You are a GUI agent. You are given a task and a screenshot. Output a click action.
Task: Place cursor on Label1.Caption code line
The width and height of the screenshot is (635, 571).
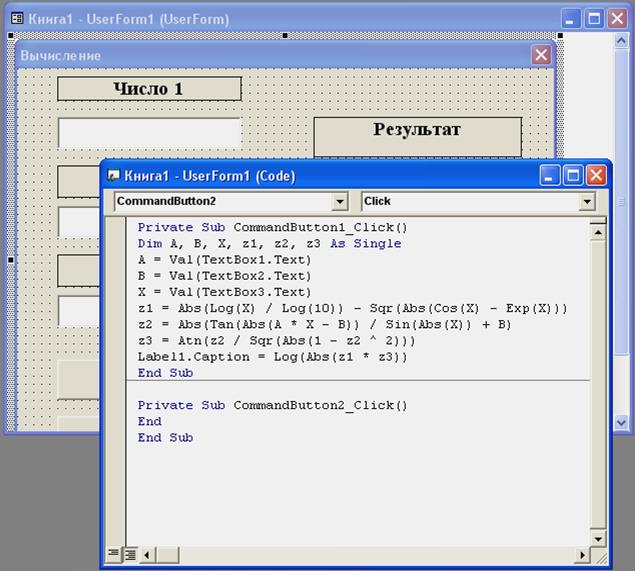272,356
